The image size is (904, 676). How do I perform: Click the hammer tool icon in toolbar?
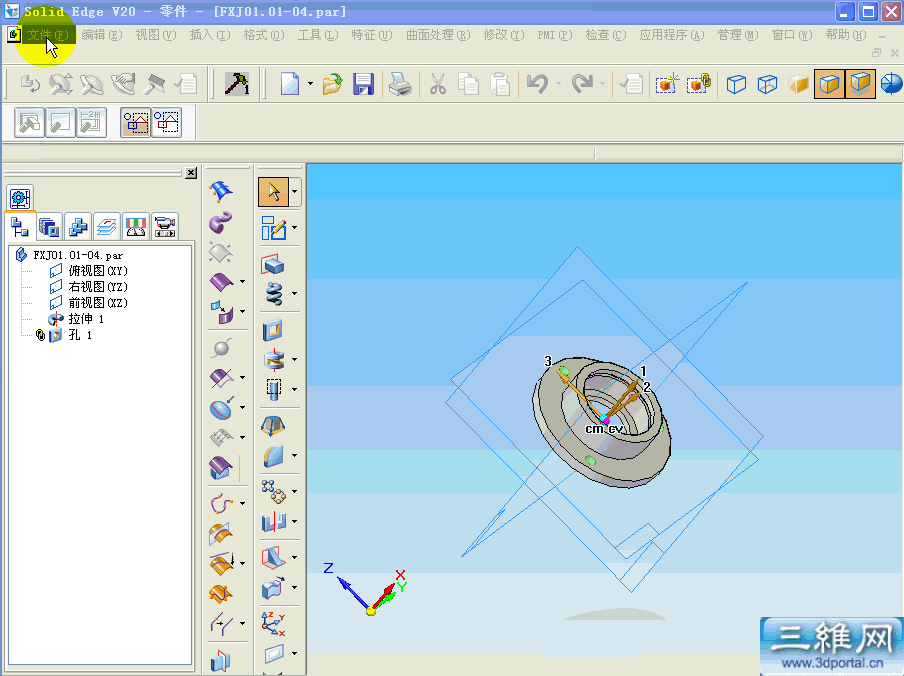click(236, 84)
